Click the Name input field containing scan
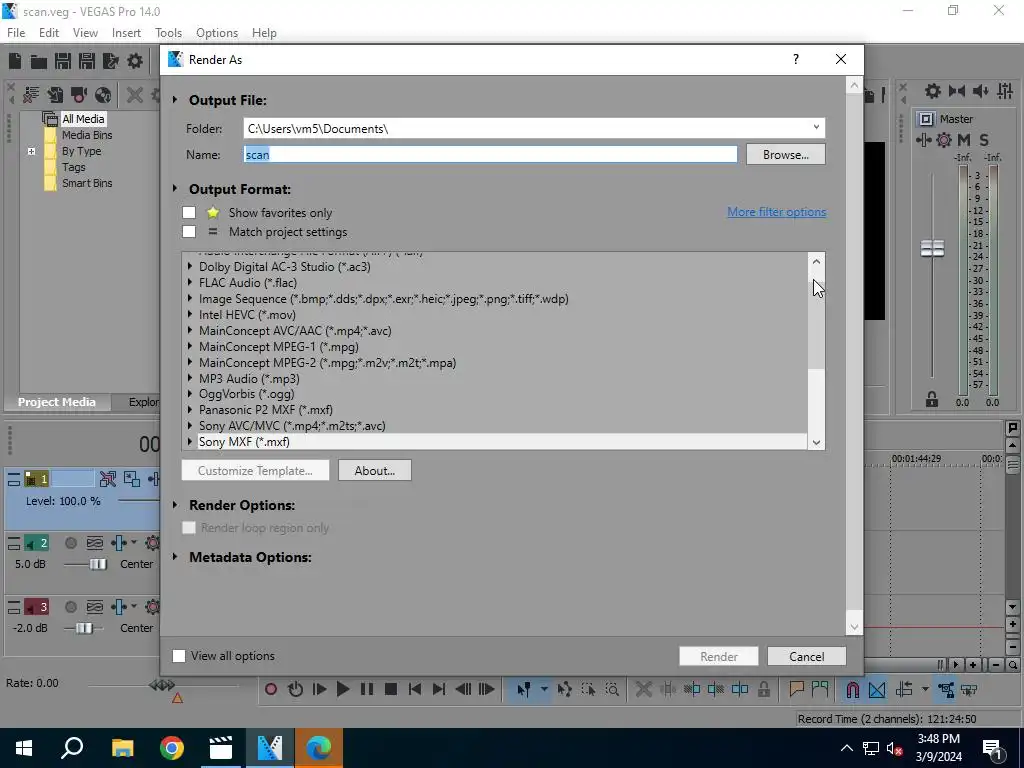The height and width of the screenshot is (768, 1024). pyautogui.click(x=490, y=155)
